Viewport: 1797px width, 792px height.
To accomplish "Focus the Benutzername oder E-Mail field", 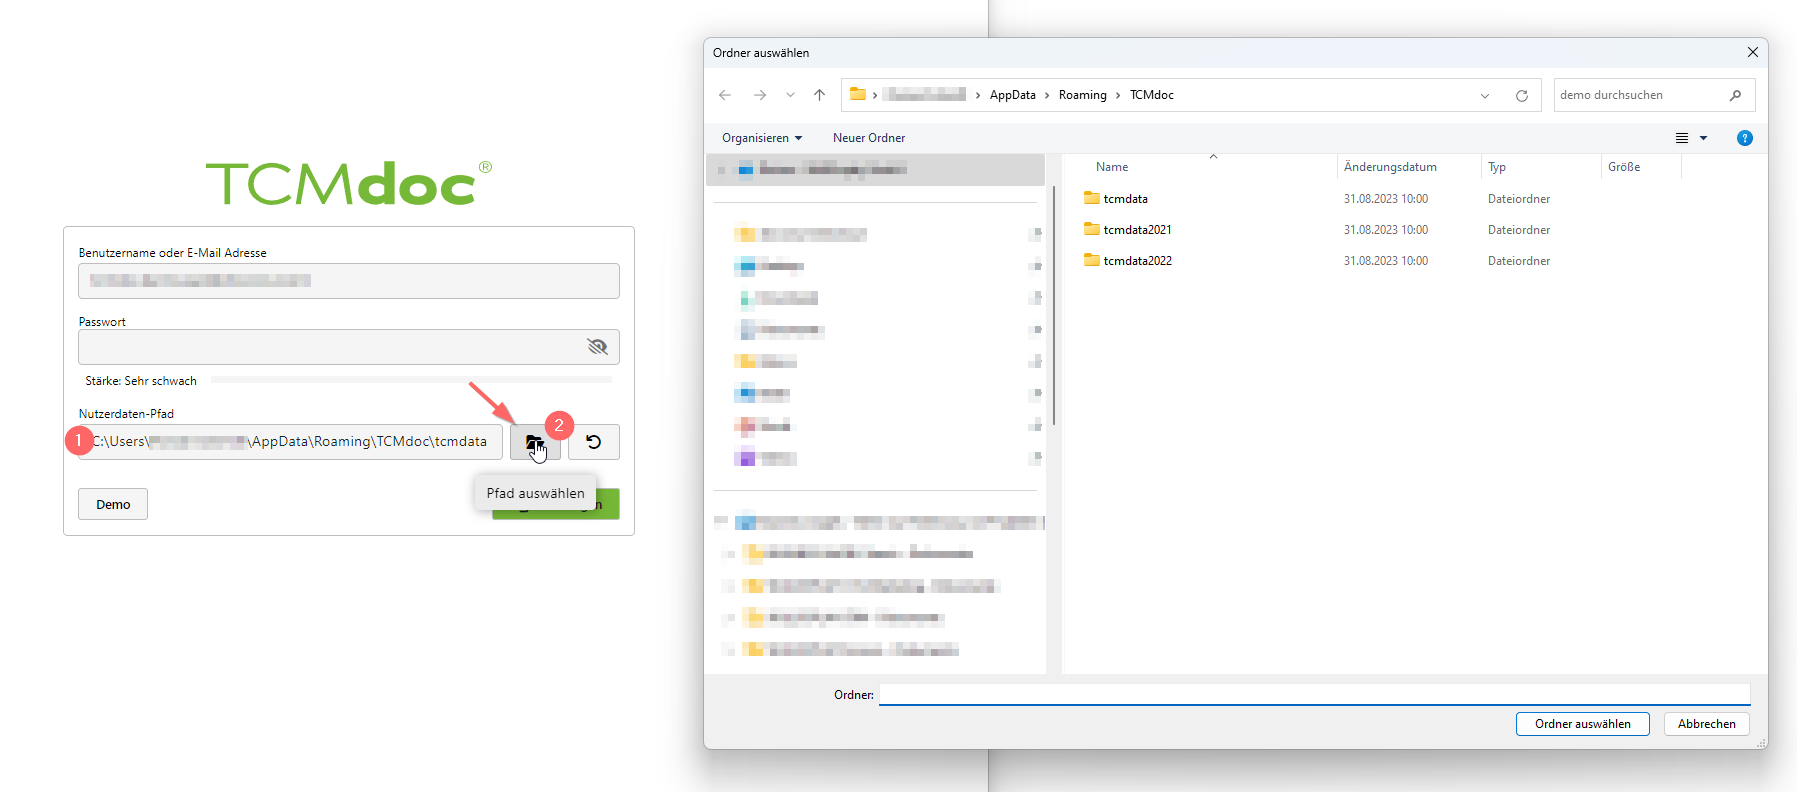I will 349,281.
